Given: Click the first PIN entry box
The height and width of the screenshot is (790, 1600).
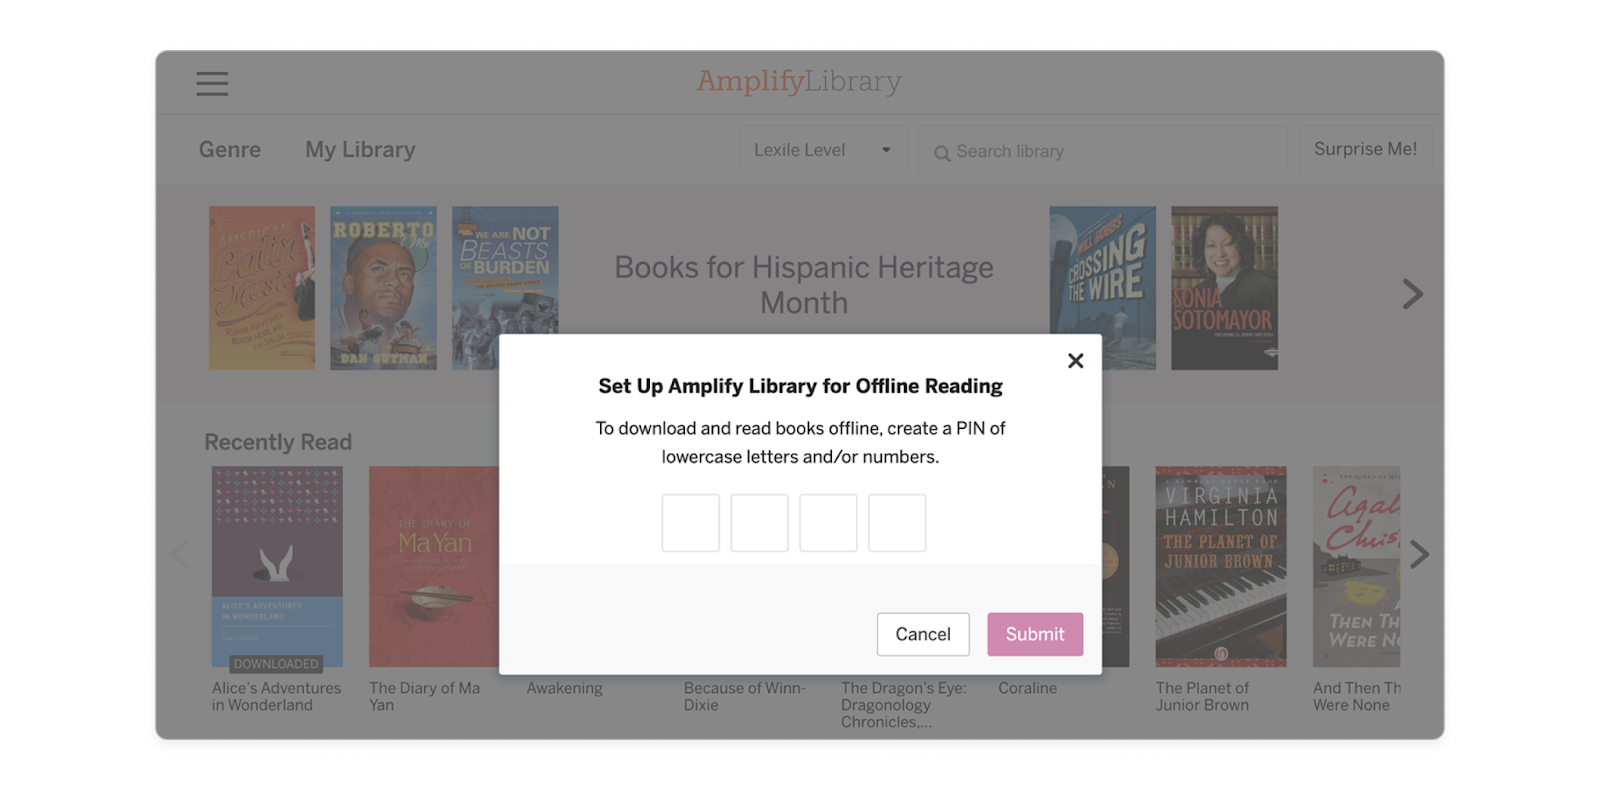Looking at the screenshot, I should click(x=690, y=522).
